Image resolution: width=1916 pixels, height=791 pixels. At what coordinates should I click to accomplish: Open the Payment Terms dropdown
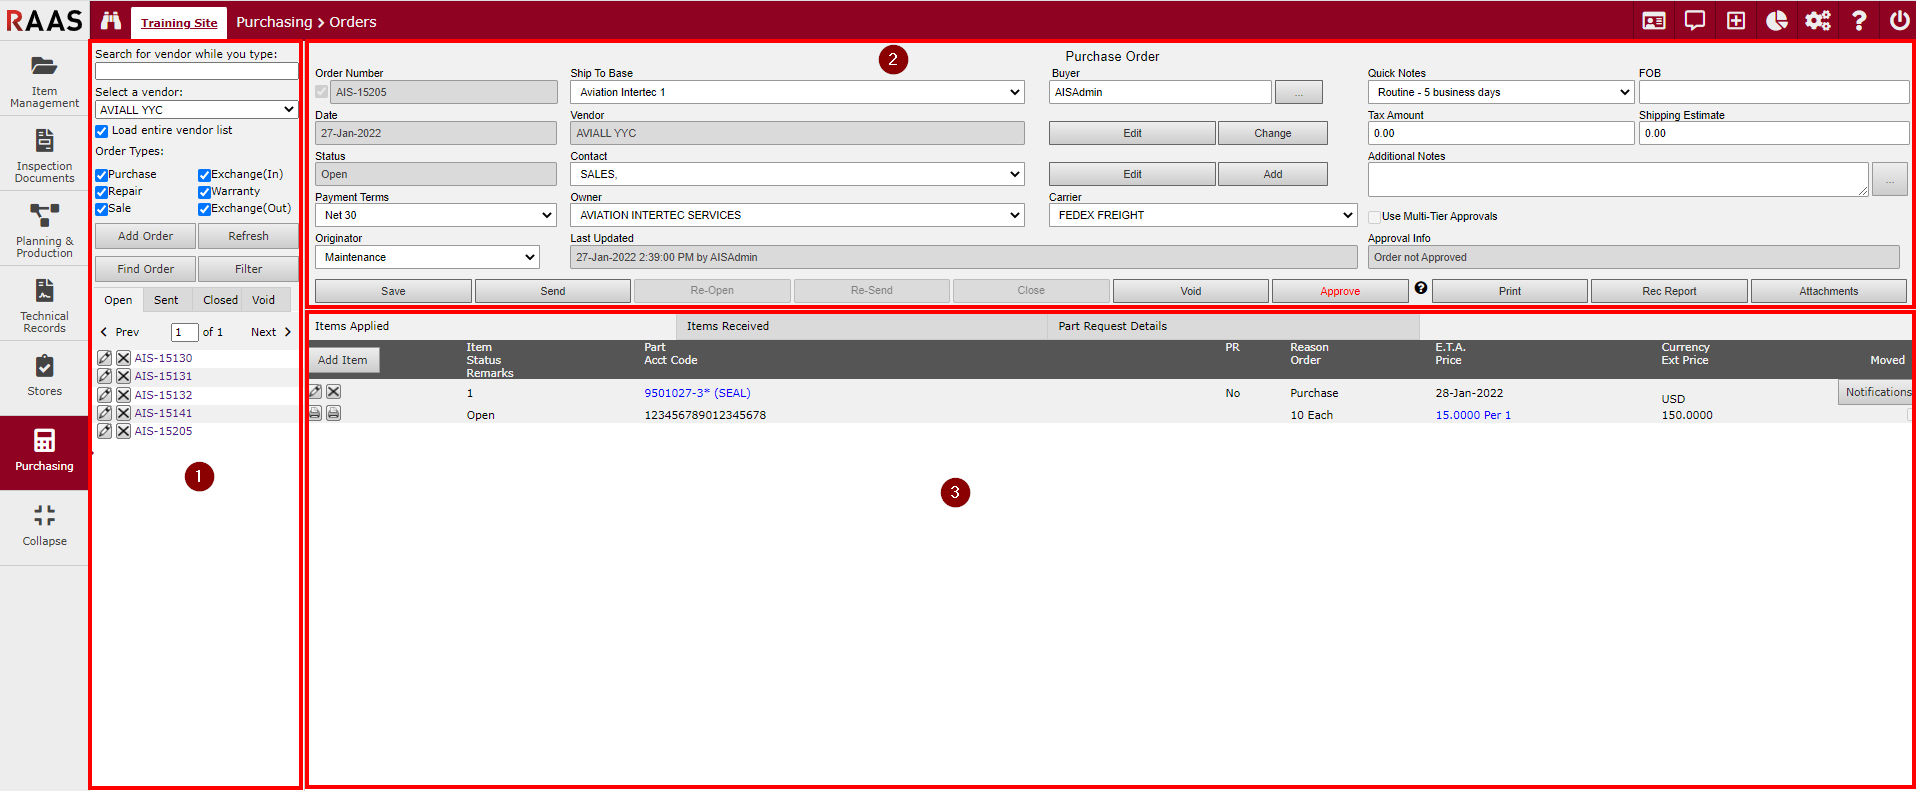pos(435,215)
